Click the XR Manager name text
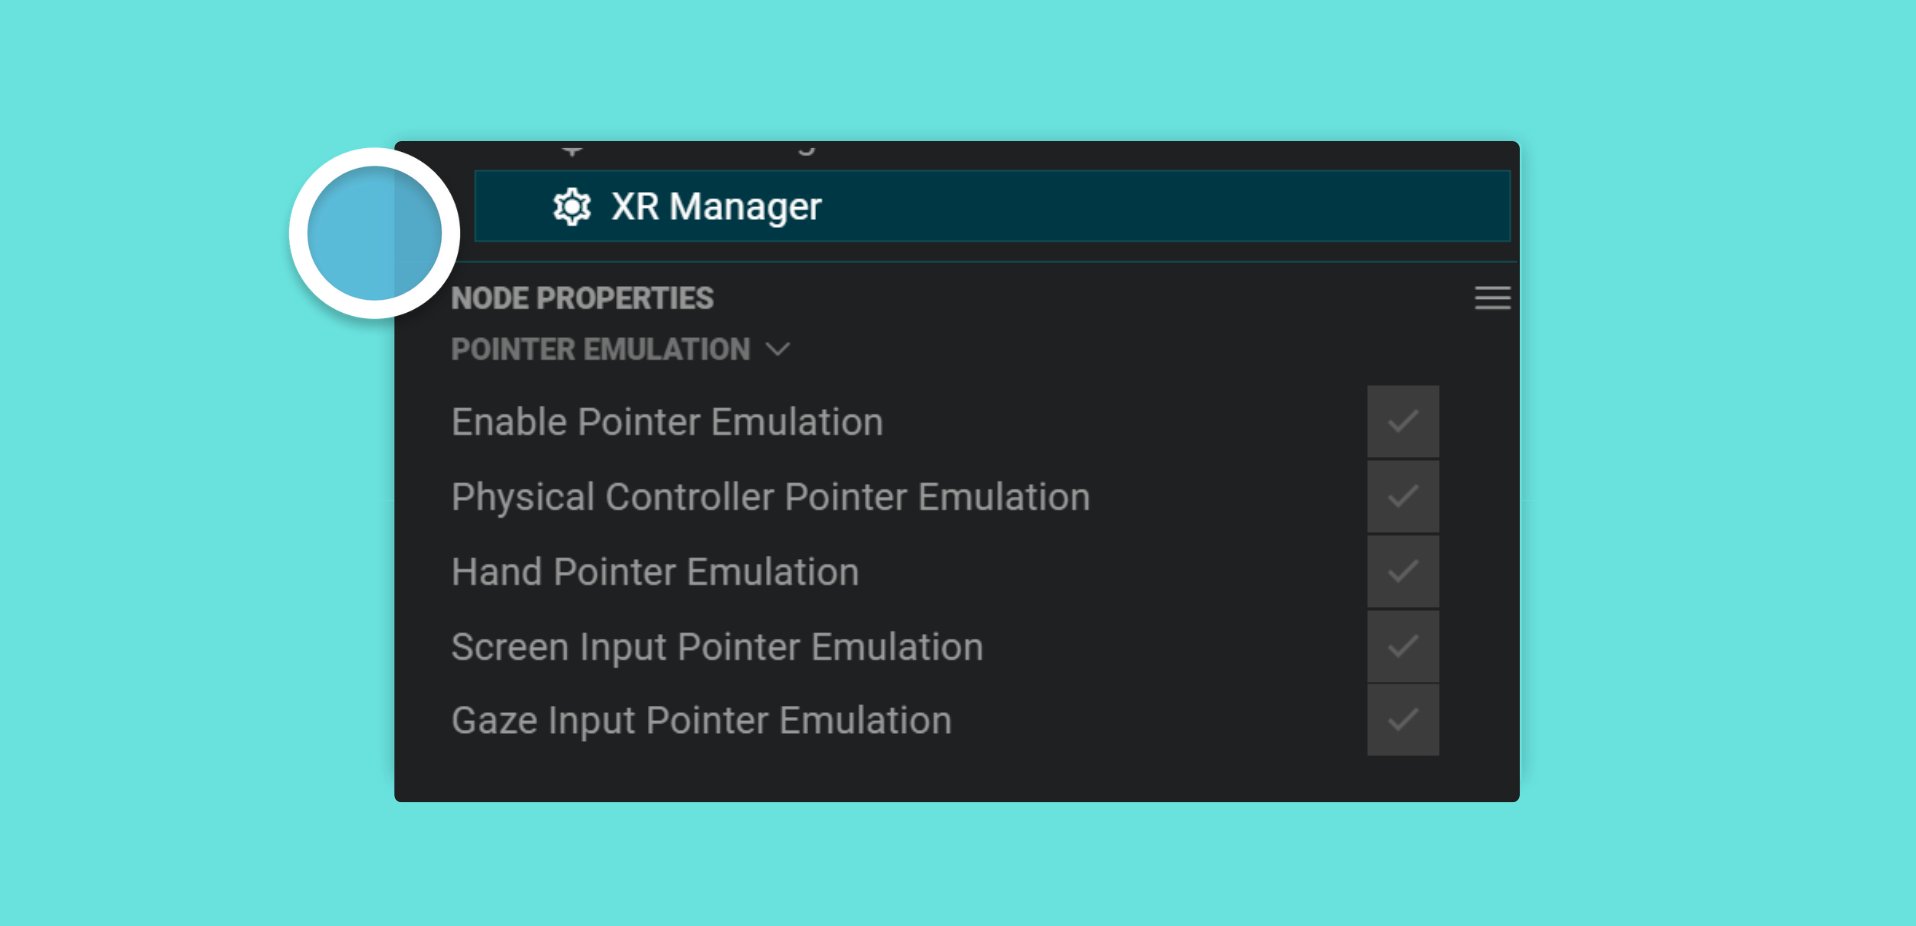Screen dimensions: 1916x926 [716, 207]
